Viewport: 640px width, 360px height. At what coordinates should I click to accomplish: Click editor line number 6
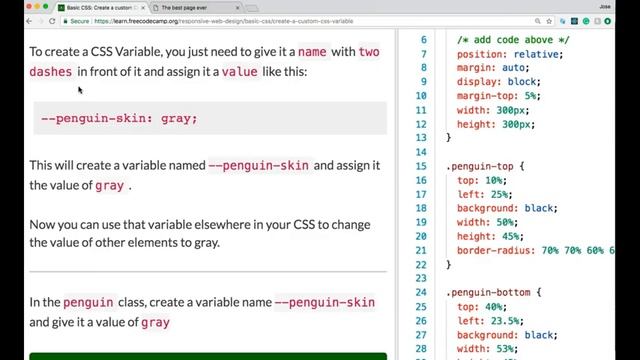pos(424,40)
